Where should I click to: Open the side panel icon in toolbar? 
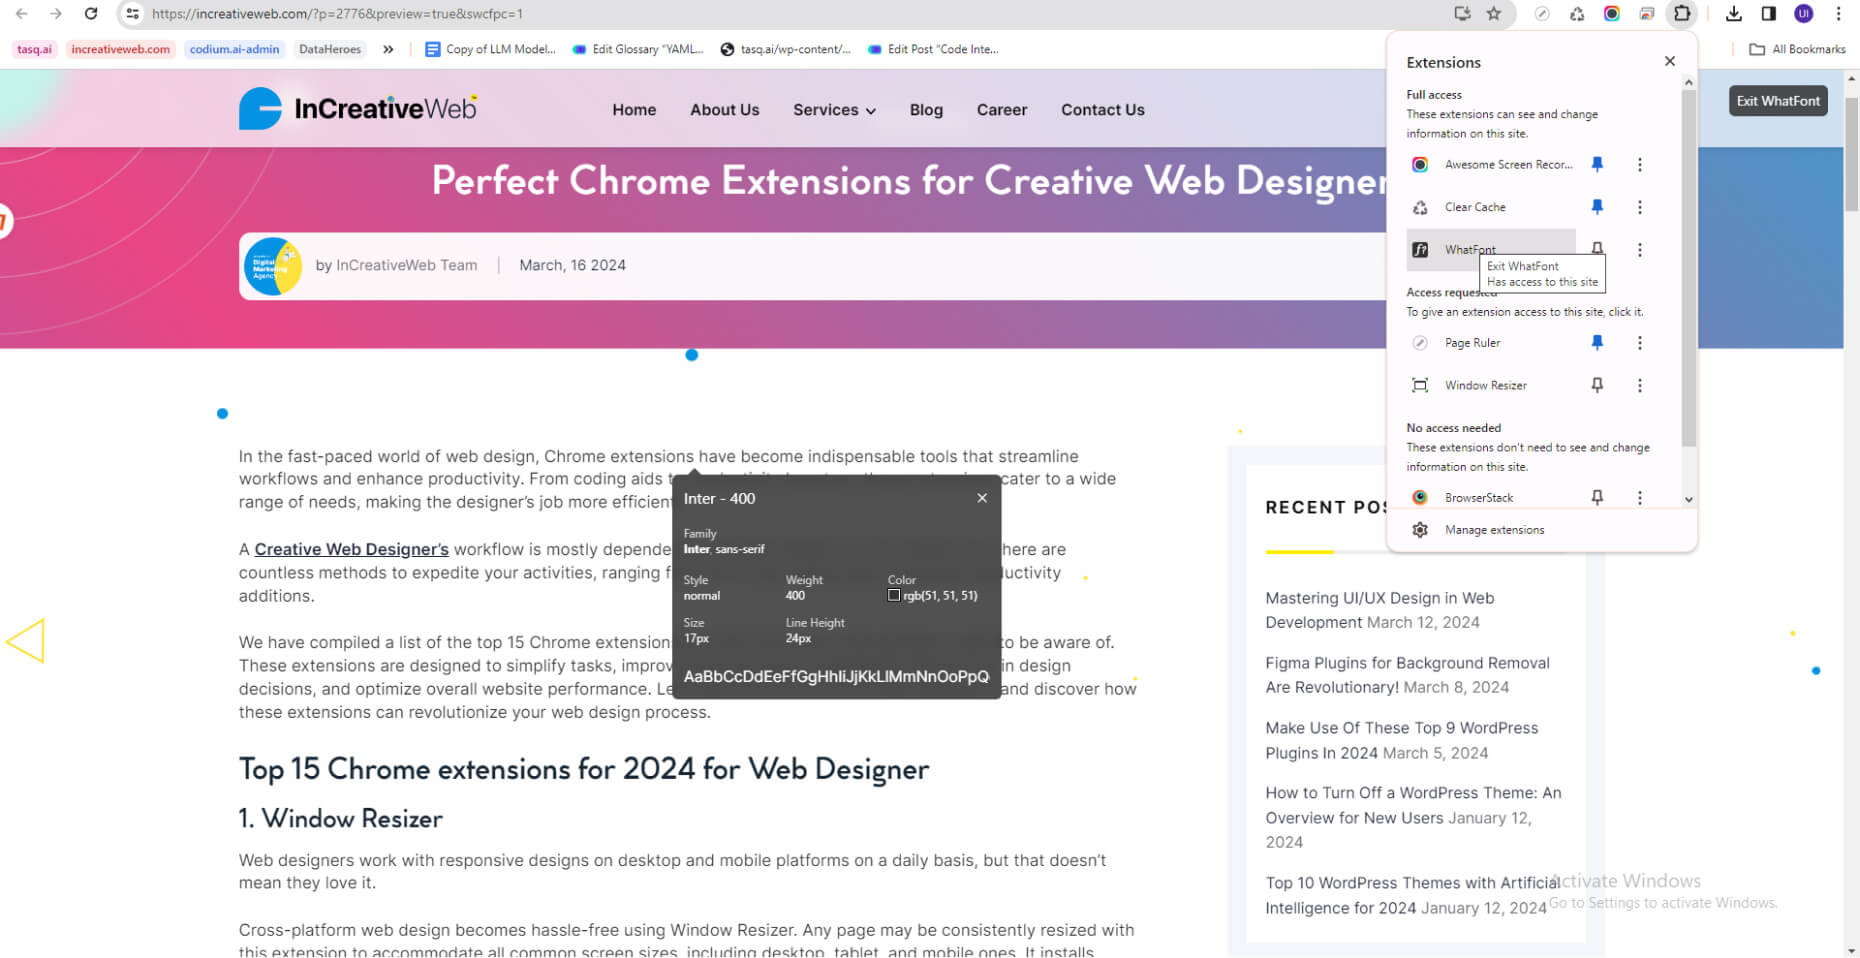click(1768, 14)
